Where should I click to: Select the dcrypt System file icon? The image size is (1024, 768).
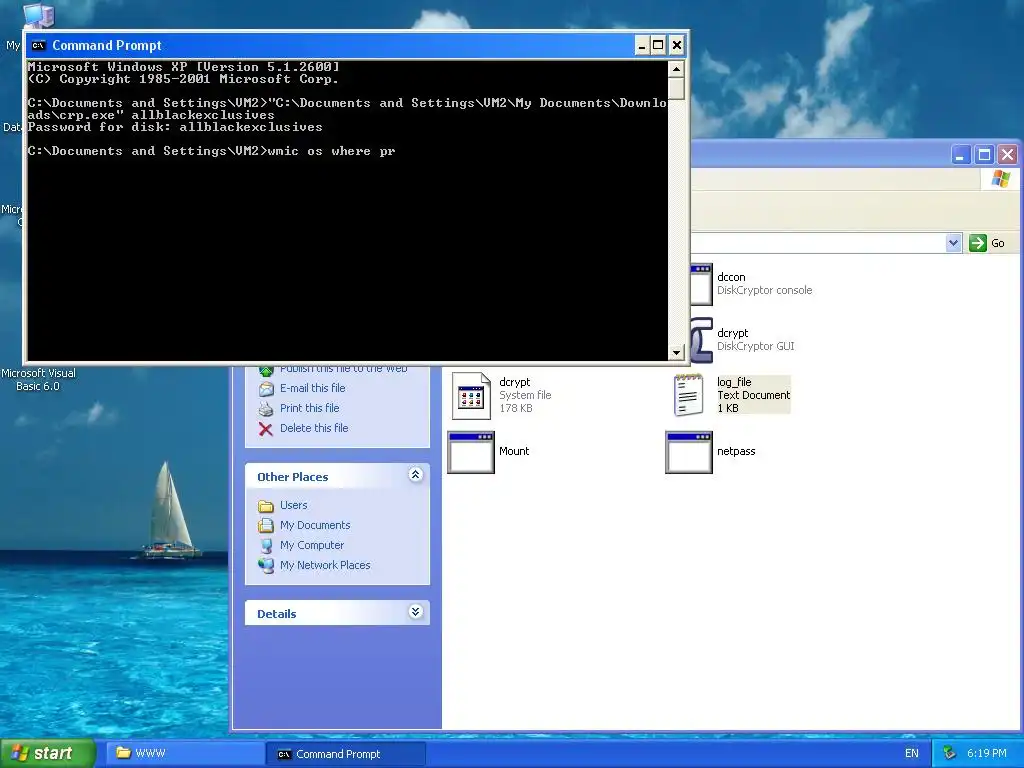coord(471,396)
